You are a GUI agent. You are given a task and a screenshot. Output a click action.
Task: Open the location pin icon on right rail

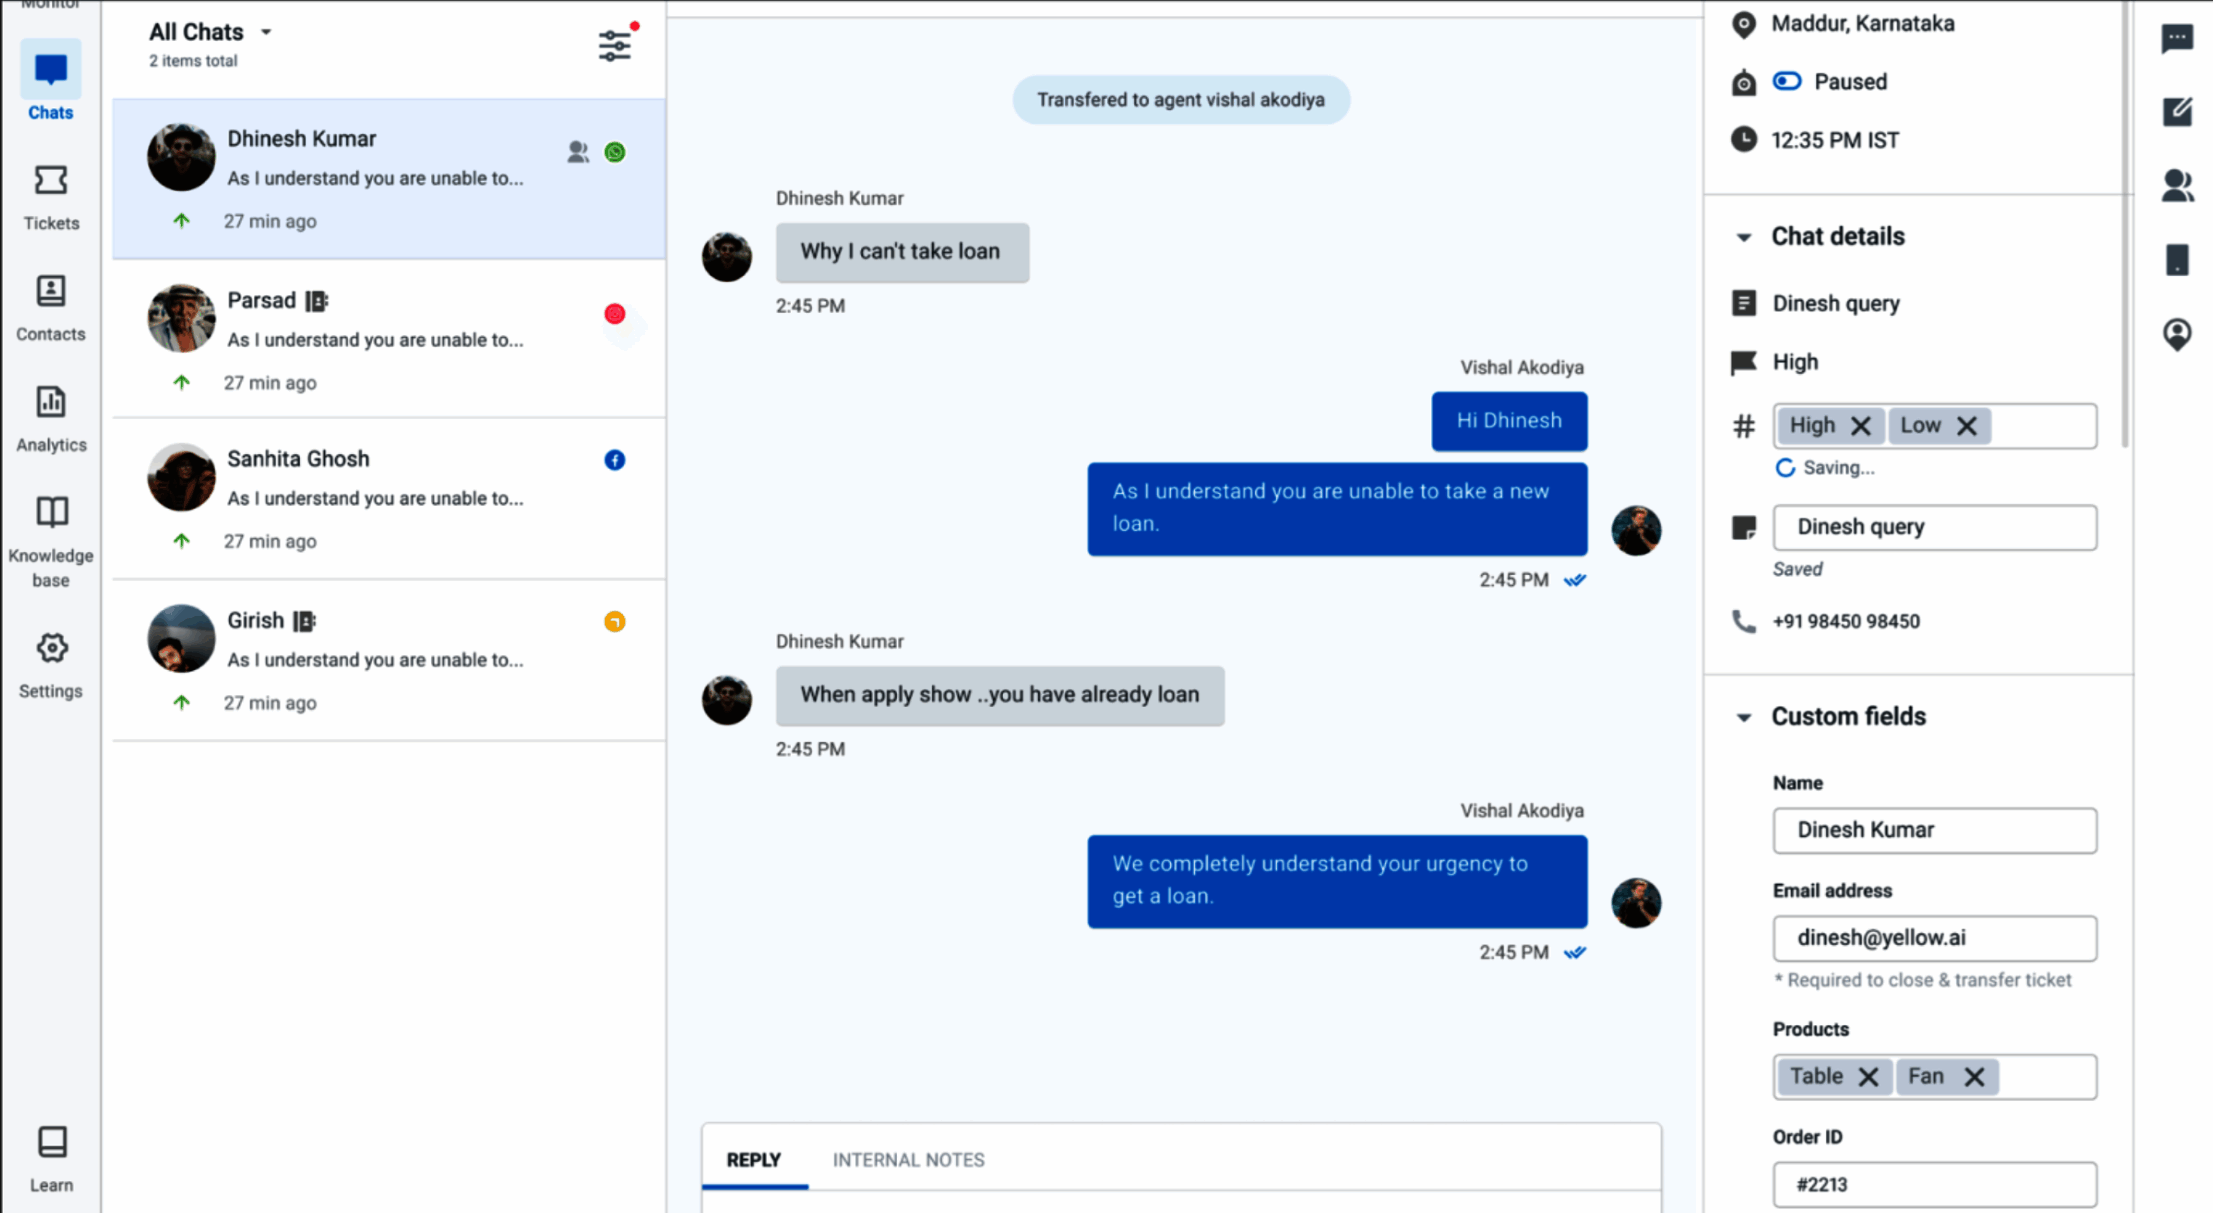2177,334
